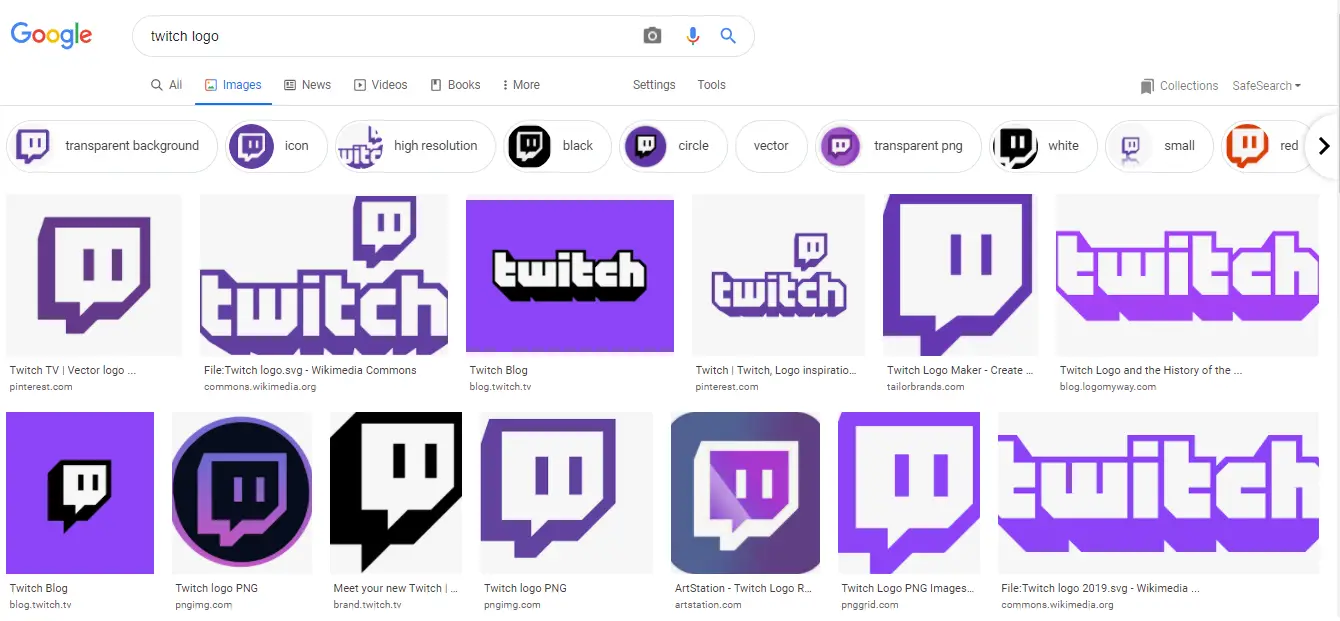
Task: Open black glitch icon on purple thumbnail
Action: (x=80, y=493)
